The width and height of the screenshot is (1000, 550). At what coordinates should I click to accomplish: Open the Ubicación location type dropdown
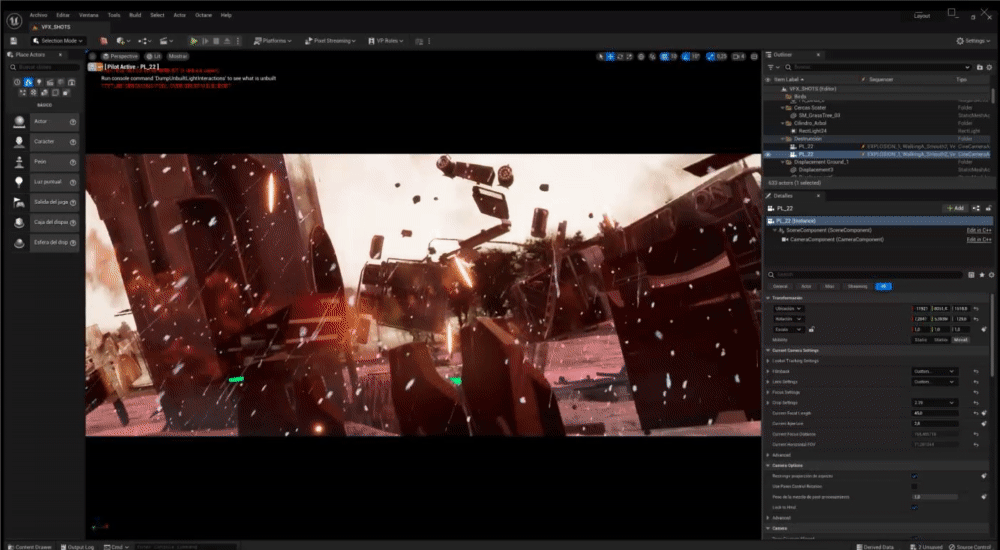[x=788, y=309]
